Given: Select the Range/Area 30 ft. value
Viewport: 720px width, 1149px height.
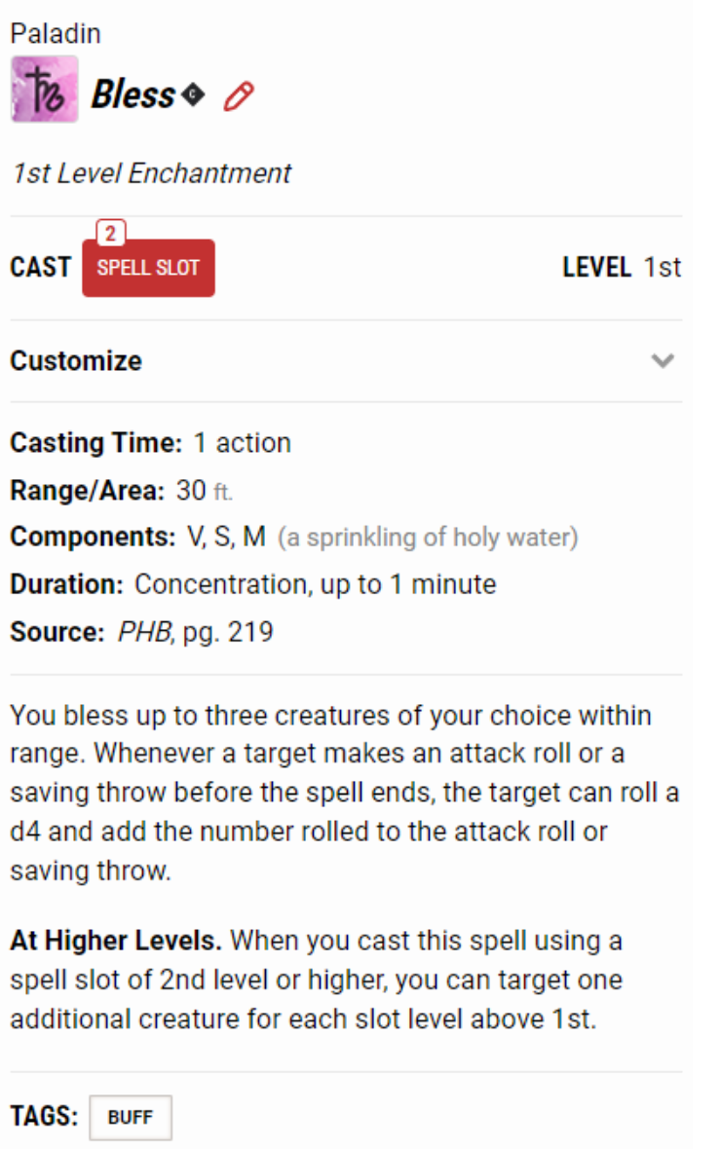Looking at the screenshot, I should pos(204,490).
